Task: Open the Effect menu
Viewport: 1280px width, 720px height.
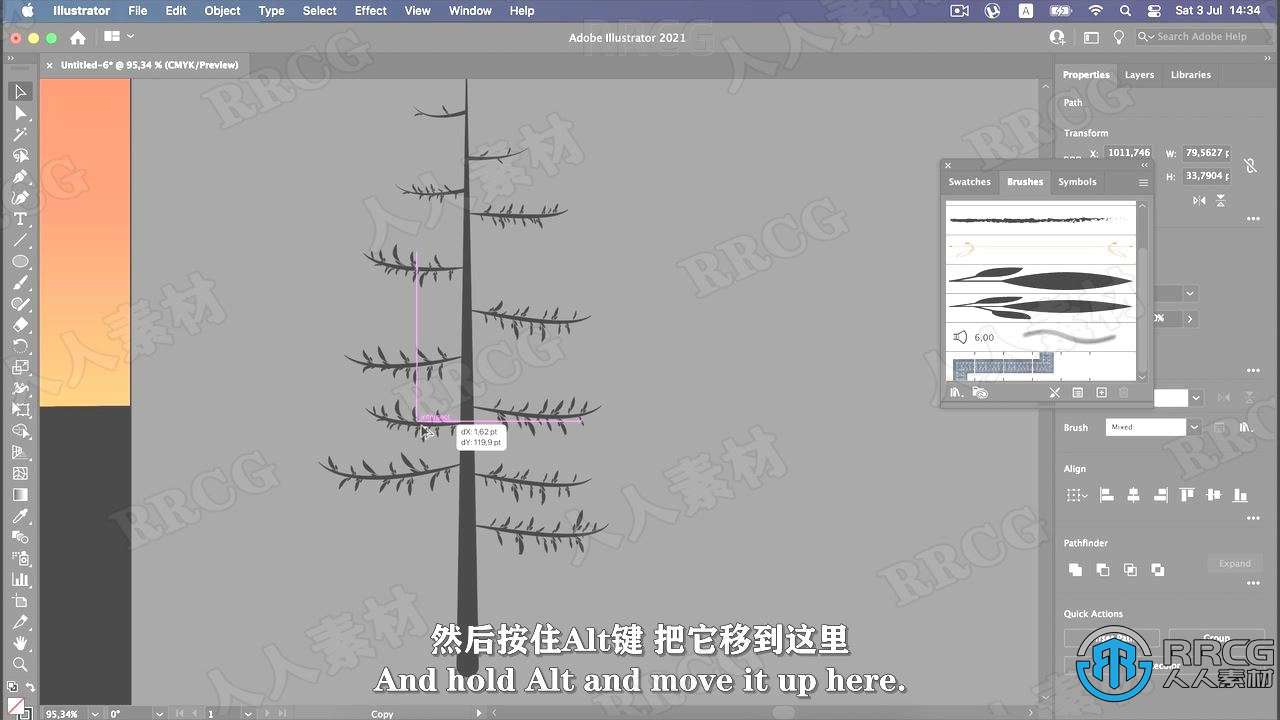Action: [370, 11]
